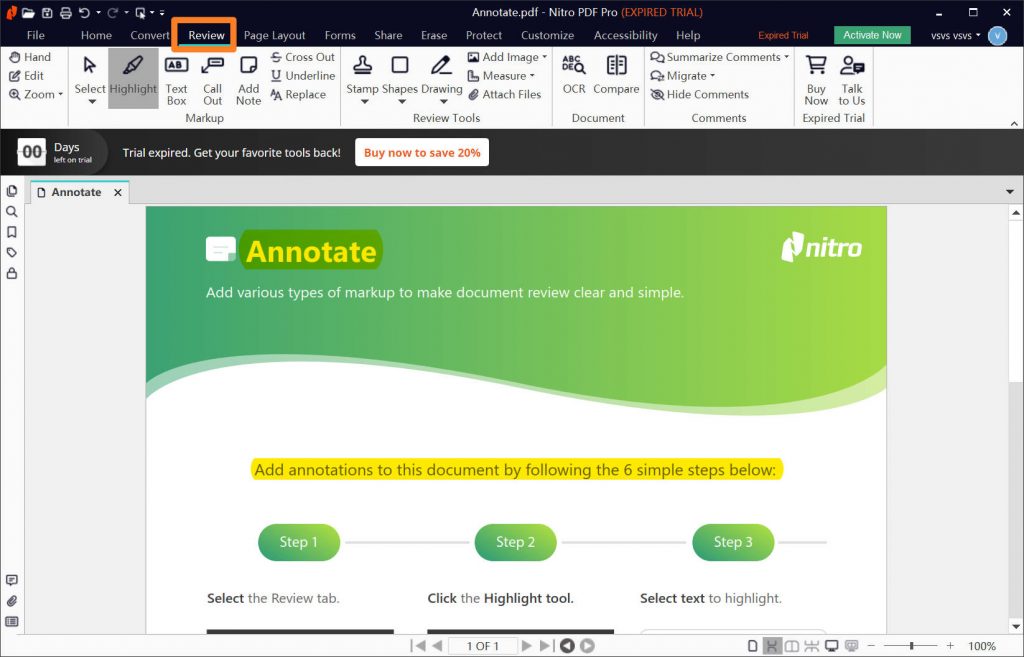Switch to facing pages layout view
The width and height of the screenshot is (1024, 657).
[792, 646]
